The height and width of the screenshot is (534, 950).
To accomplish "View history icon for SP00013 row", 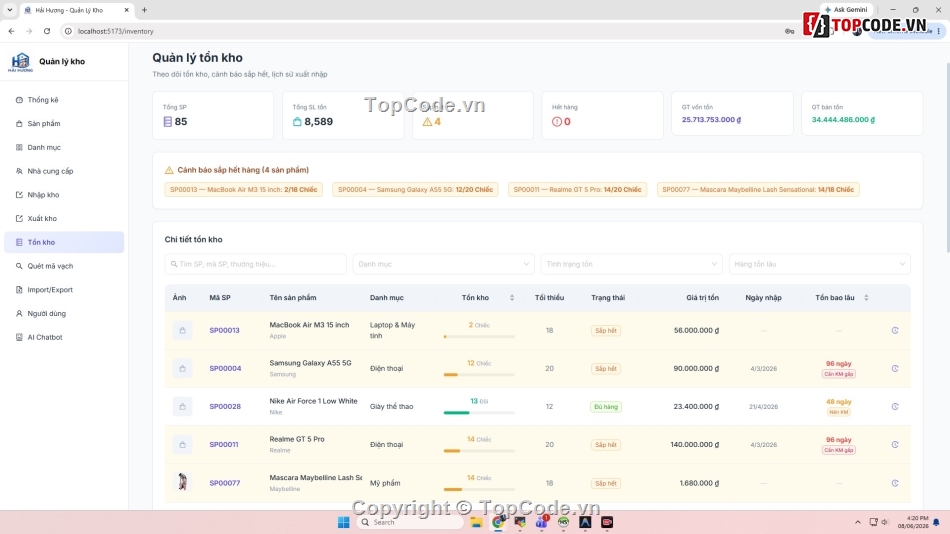I will tap(895, 330).
